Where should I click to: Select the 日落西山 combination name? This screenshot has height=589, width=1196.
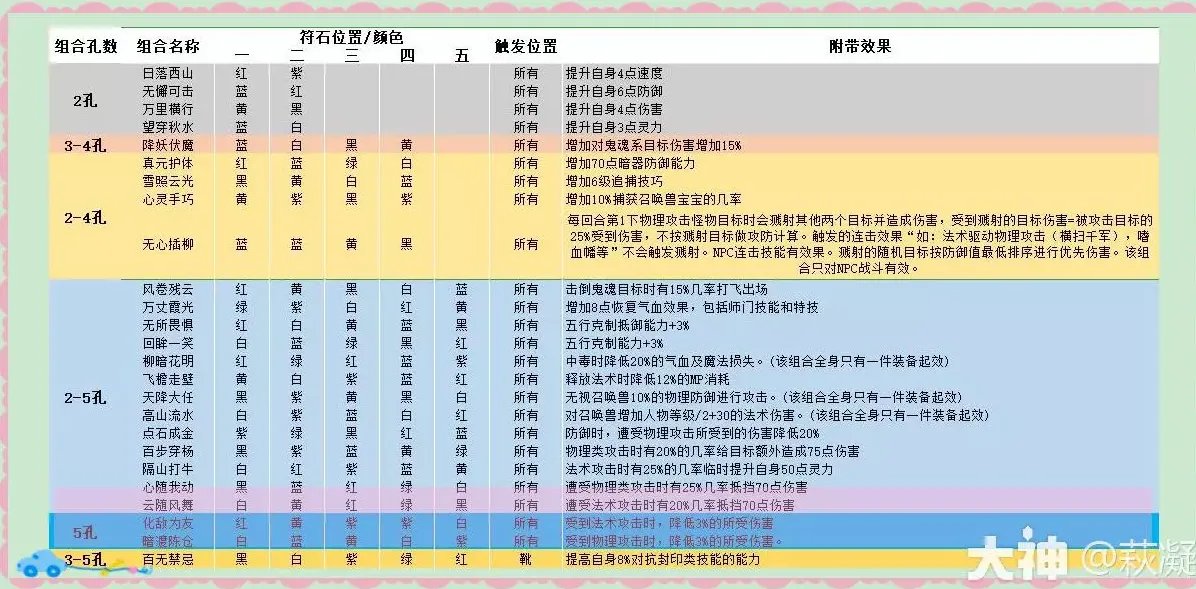(x=170, y=72)
